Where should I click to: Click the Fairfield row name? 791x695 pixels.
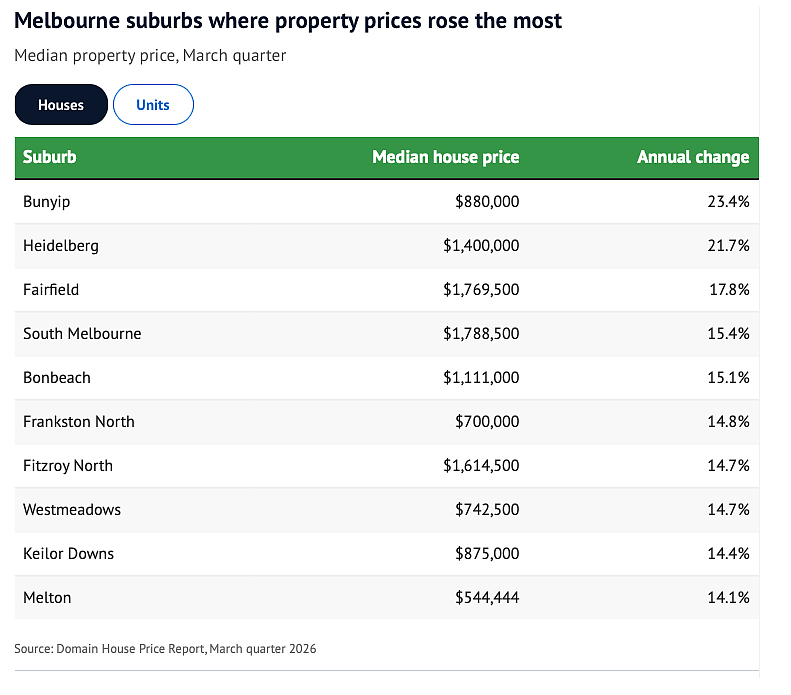point(51,289)
